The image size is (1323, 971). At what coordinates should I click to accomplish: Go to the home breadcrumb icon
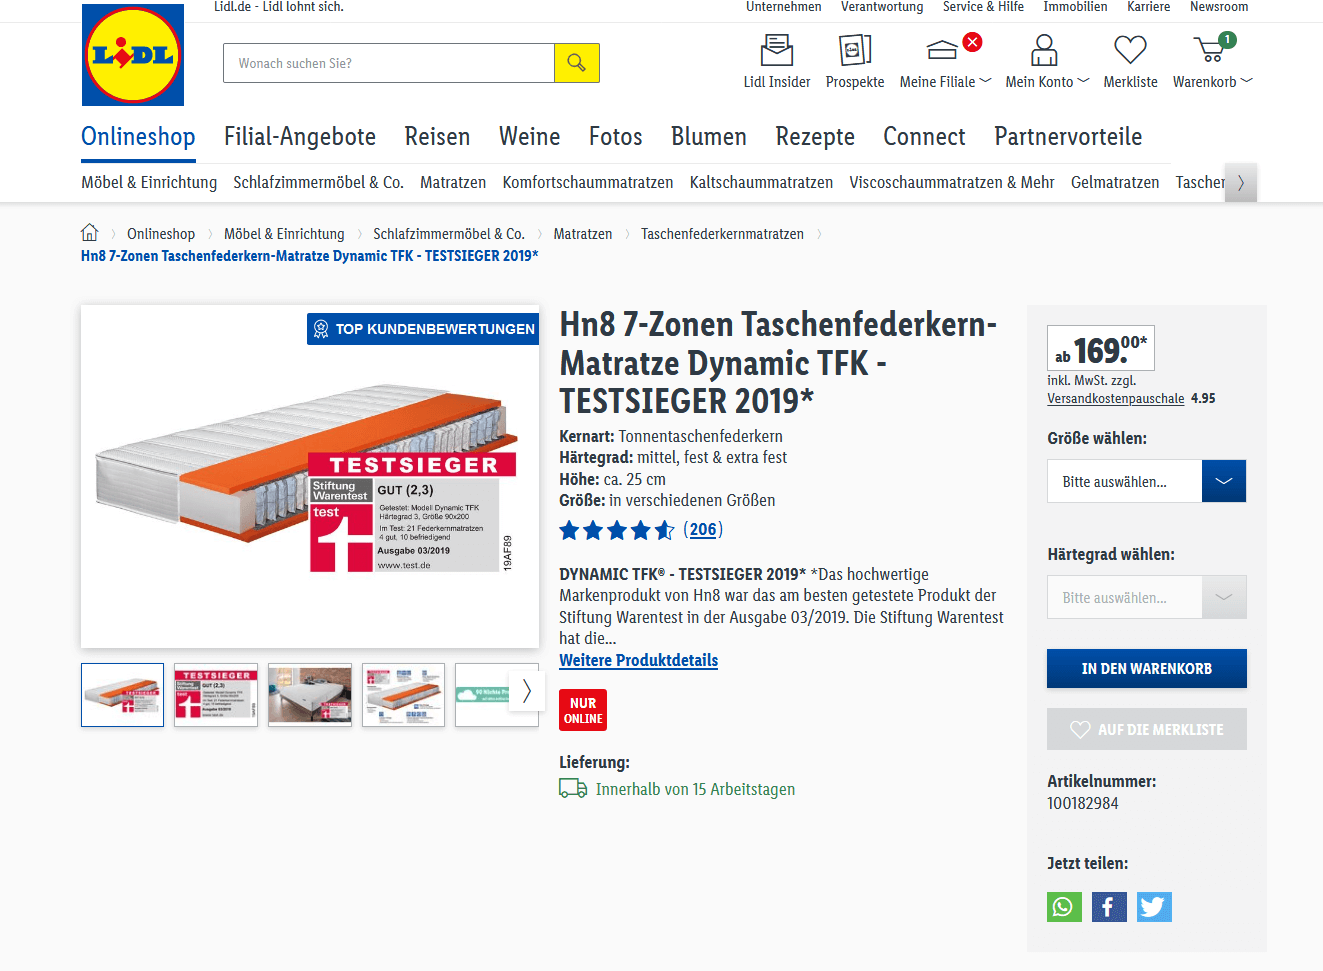coord(90,233)
